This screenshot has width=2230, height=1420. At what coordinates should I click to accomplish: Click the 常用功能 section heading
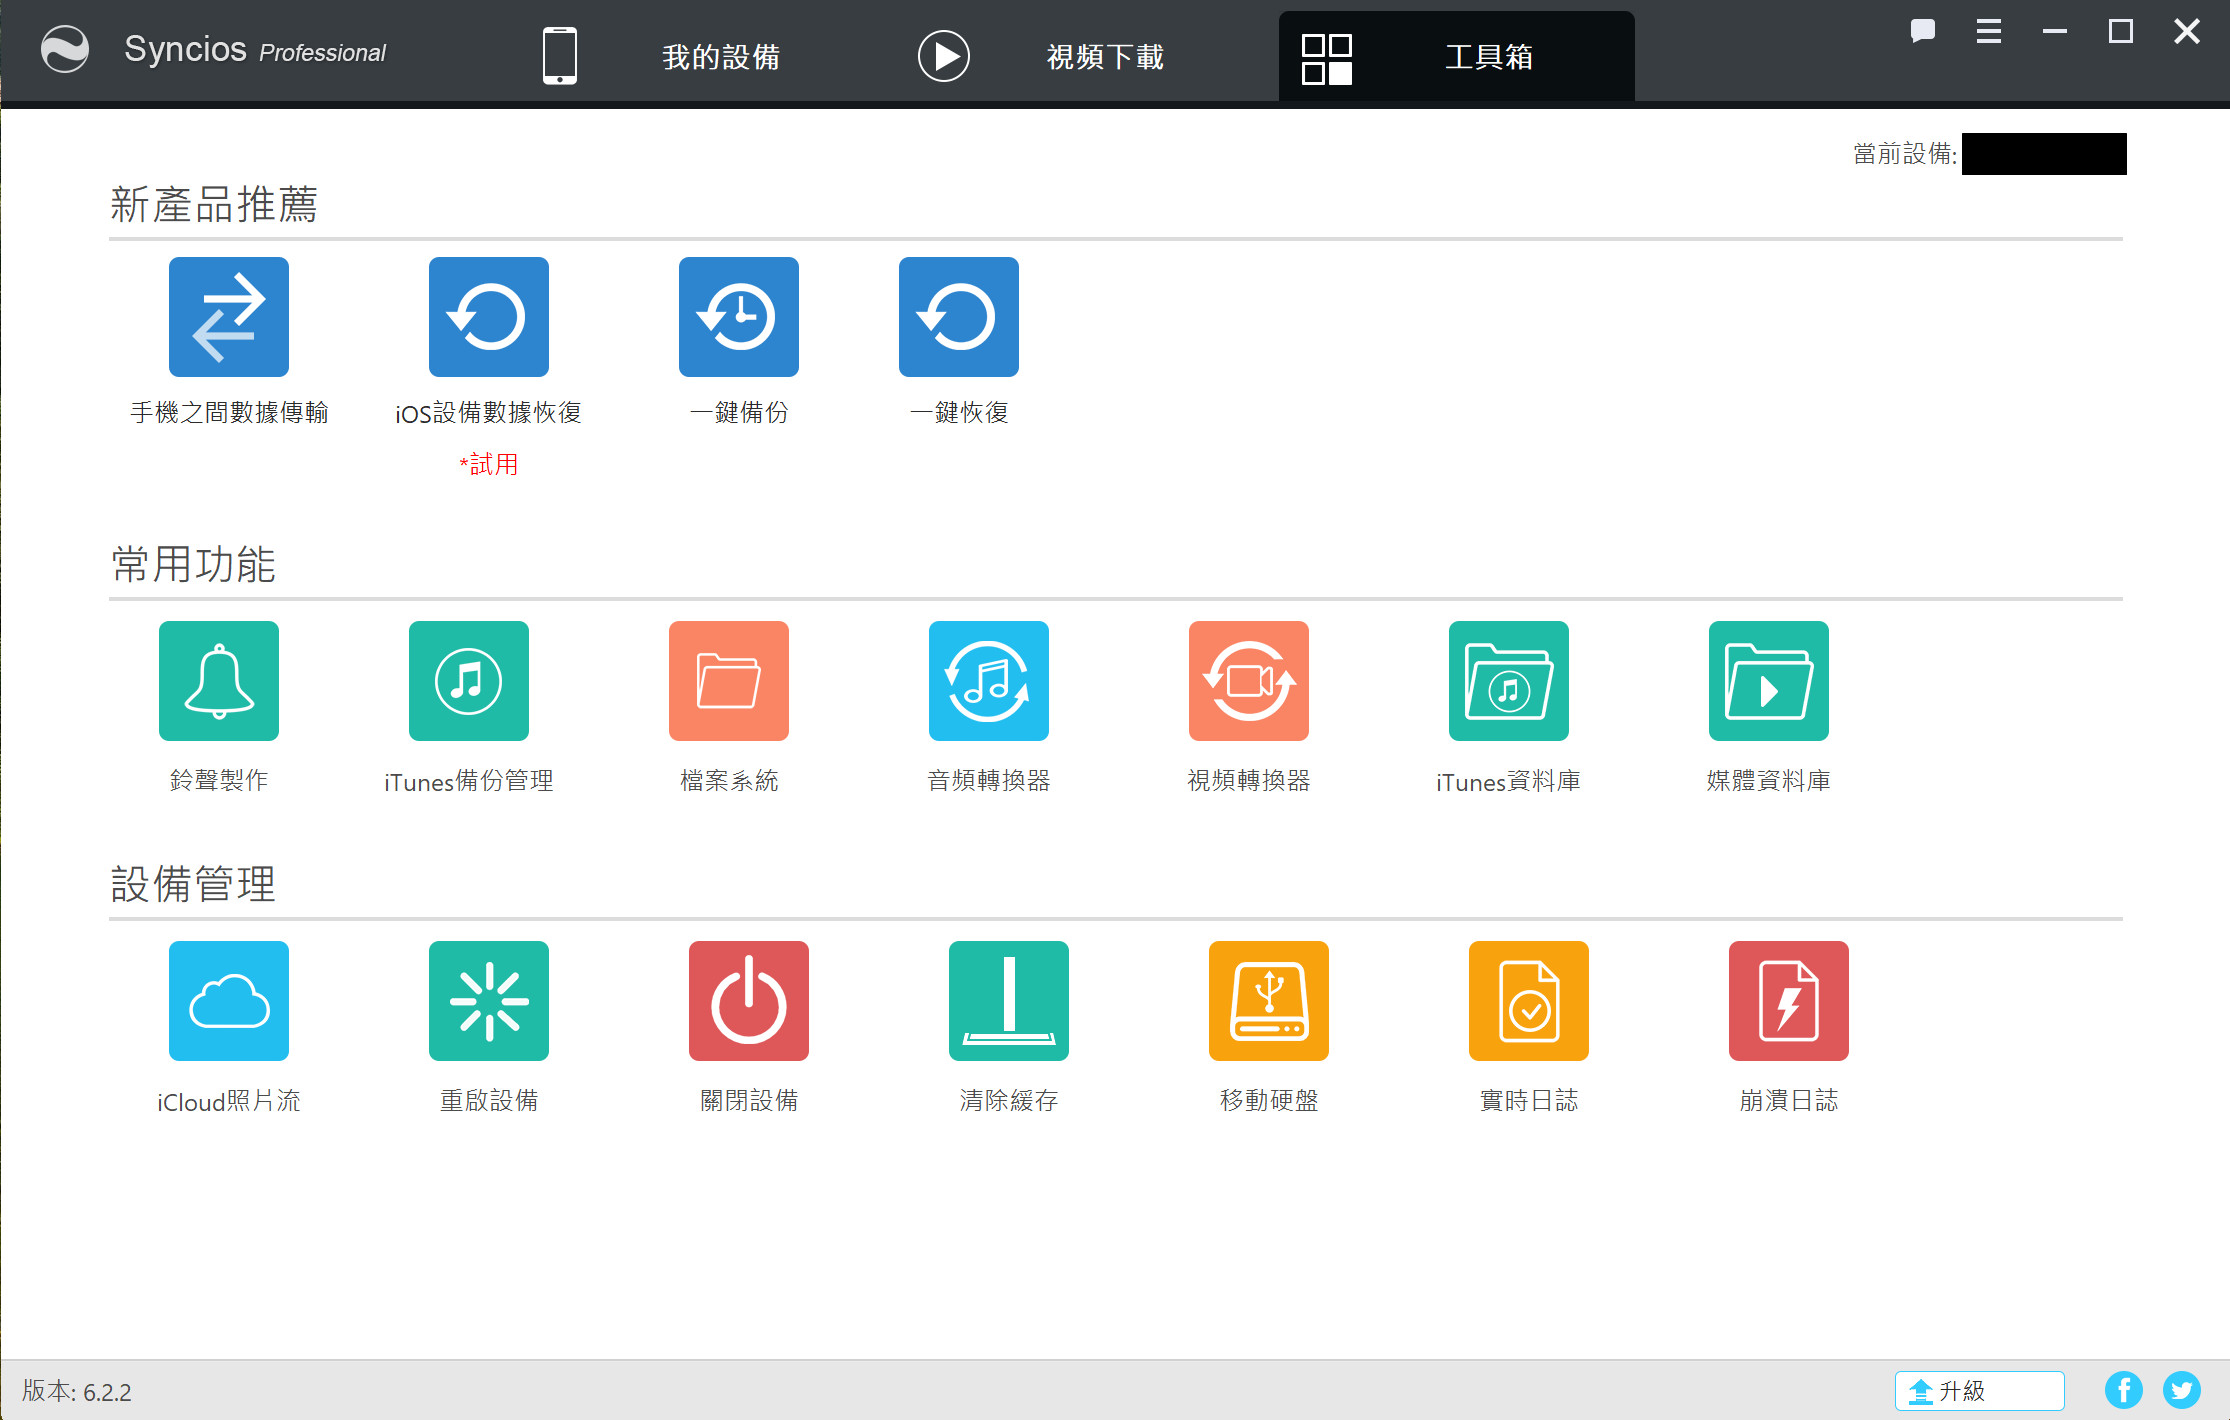193,564
